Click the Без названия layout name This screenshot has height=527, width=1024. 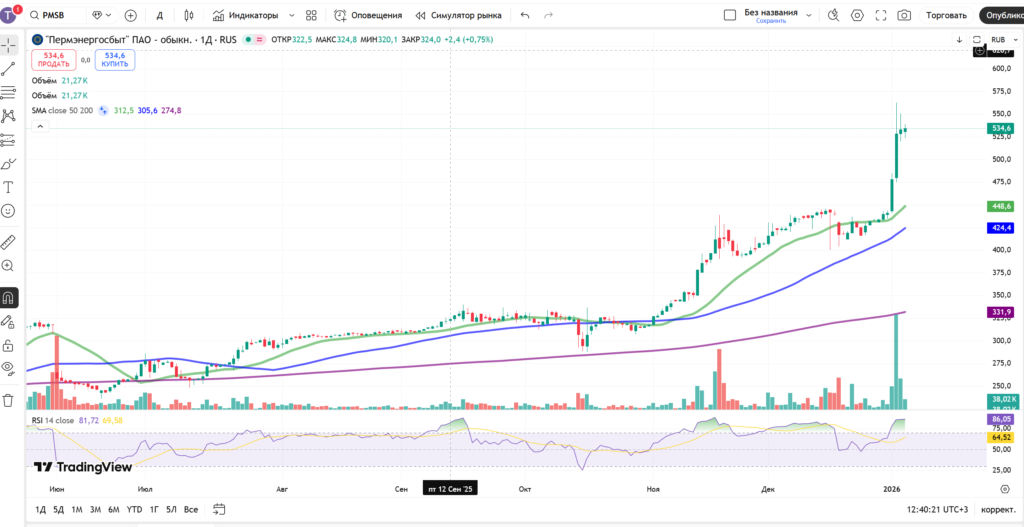[x=771, y=12]
